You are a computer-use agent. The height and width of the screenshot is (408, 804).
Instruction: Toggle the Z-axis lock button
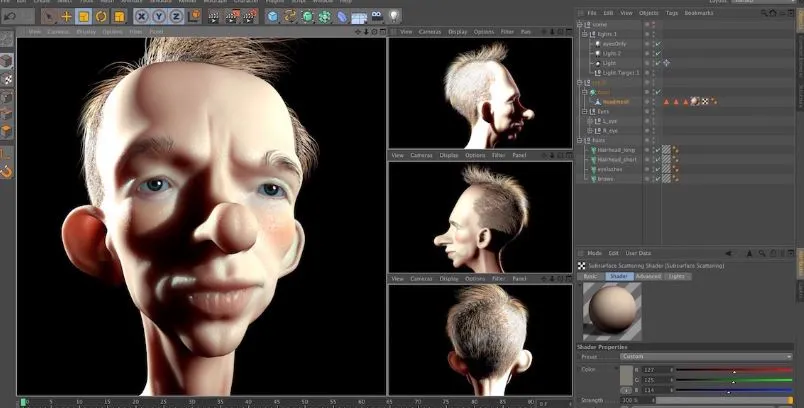178,16
